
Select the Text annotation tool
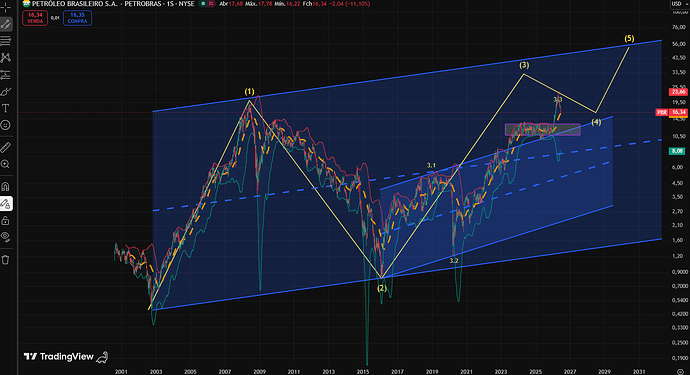coord(6,108)
